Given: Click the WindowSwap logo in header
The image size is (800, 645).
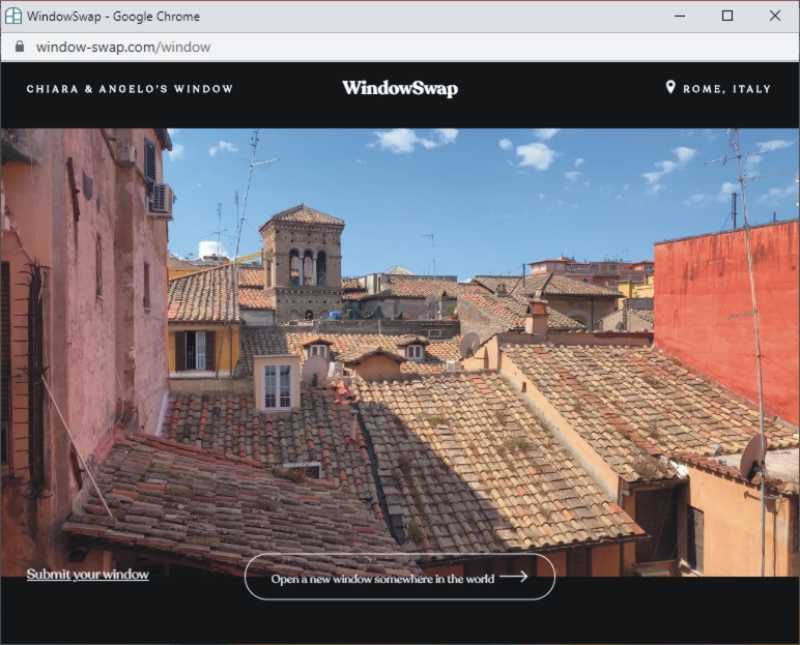Looking at the screenshot, I should tap(400, 88).
